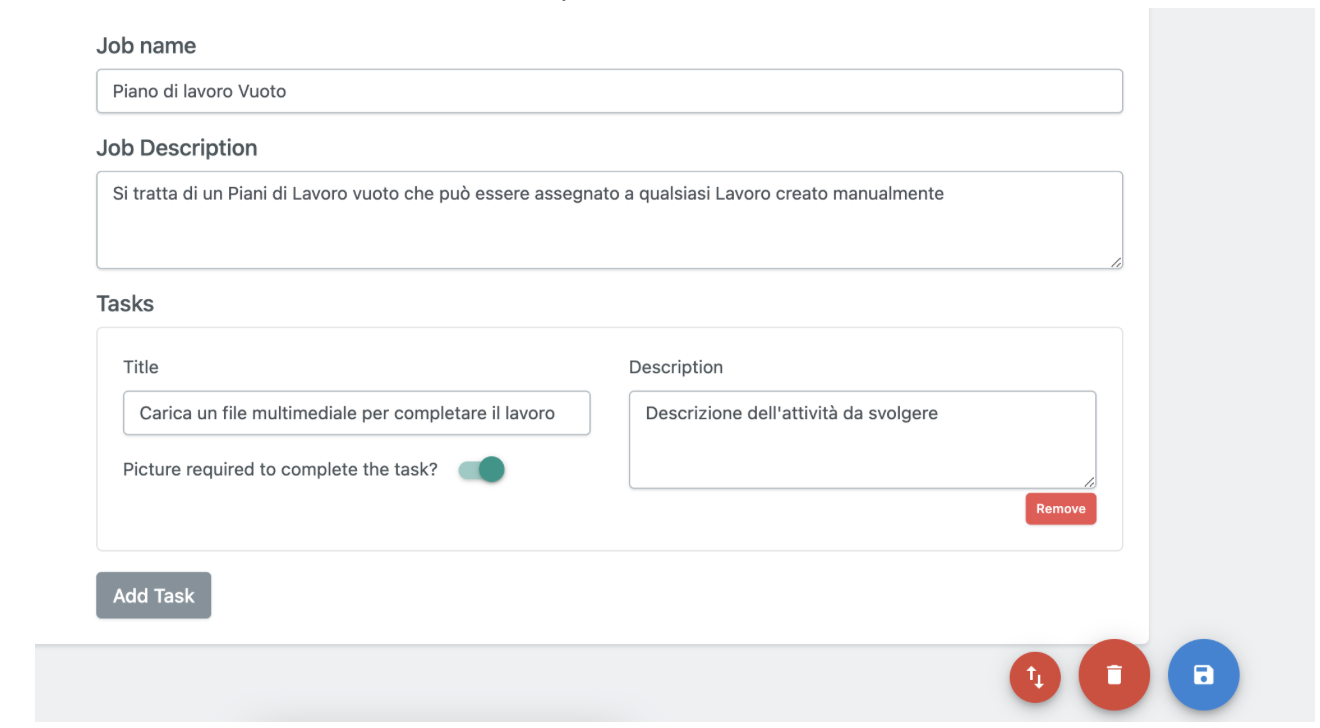Click the "Tasks" section heading

coord(125,304)
